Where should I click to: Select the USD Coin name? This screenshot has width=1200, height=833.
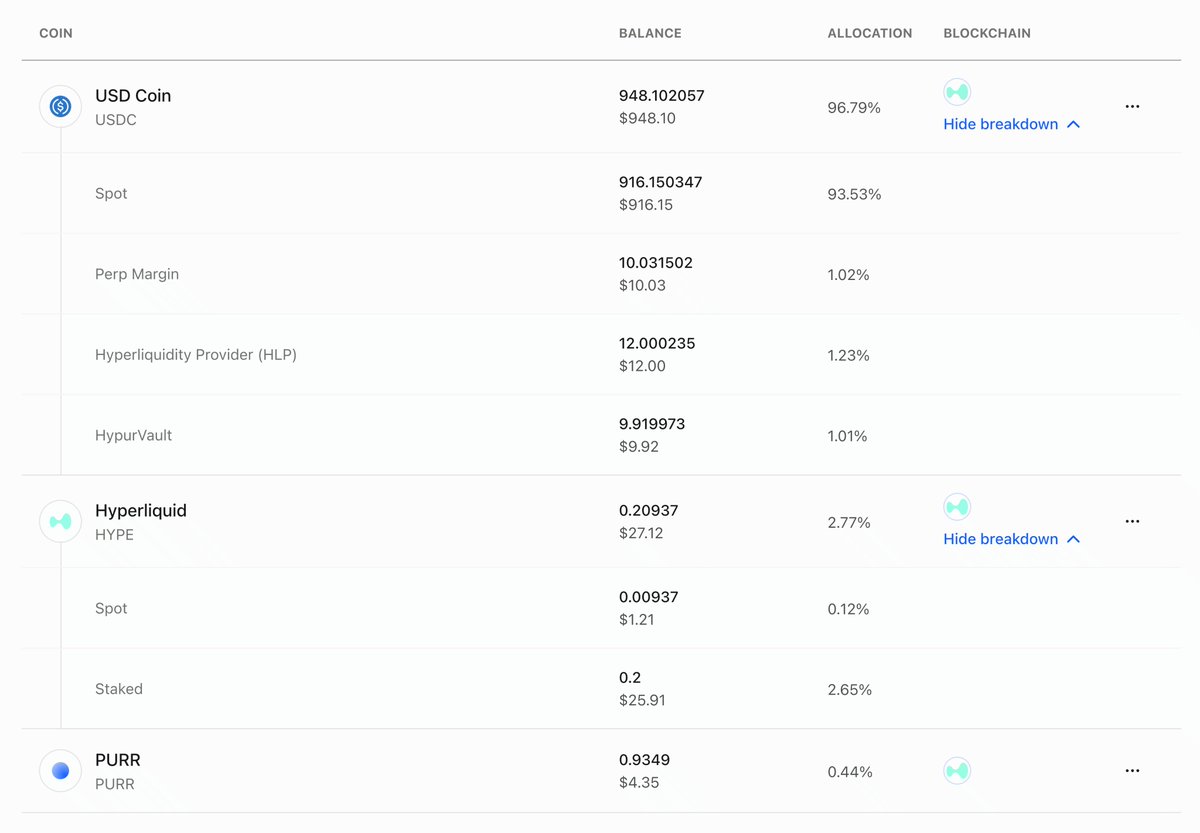pos(133,96)
